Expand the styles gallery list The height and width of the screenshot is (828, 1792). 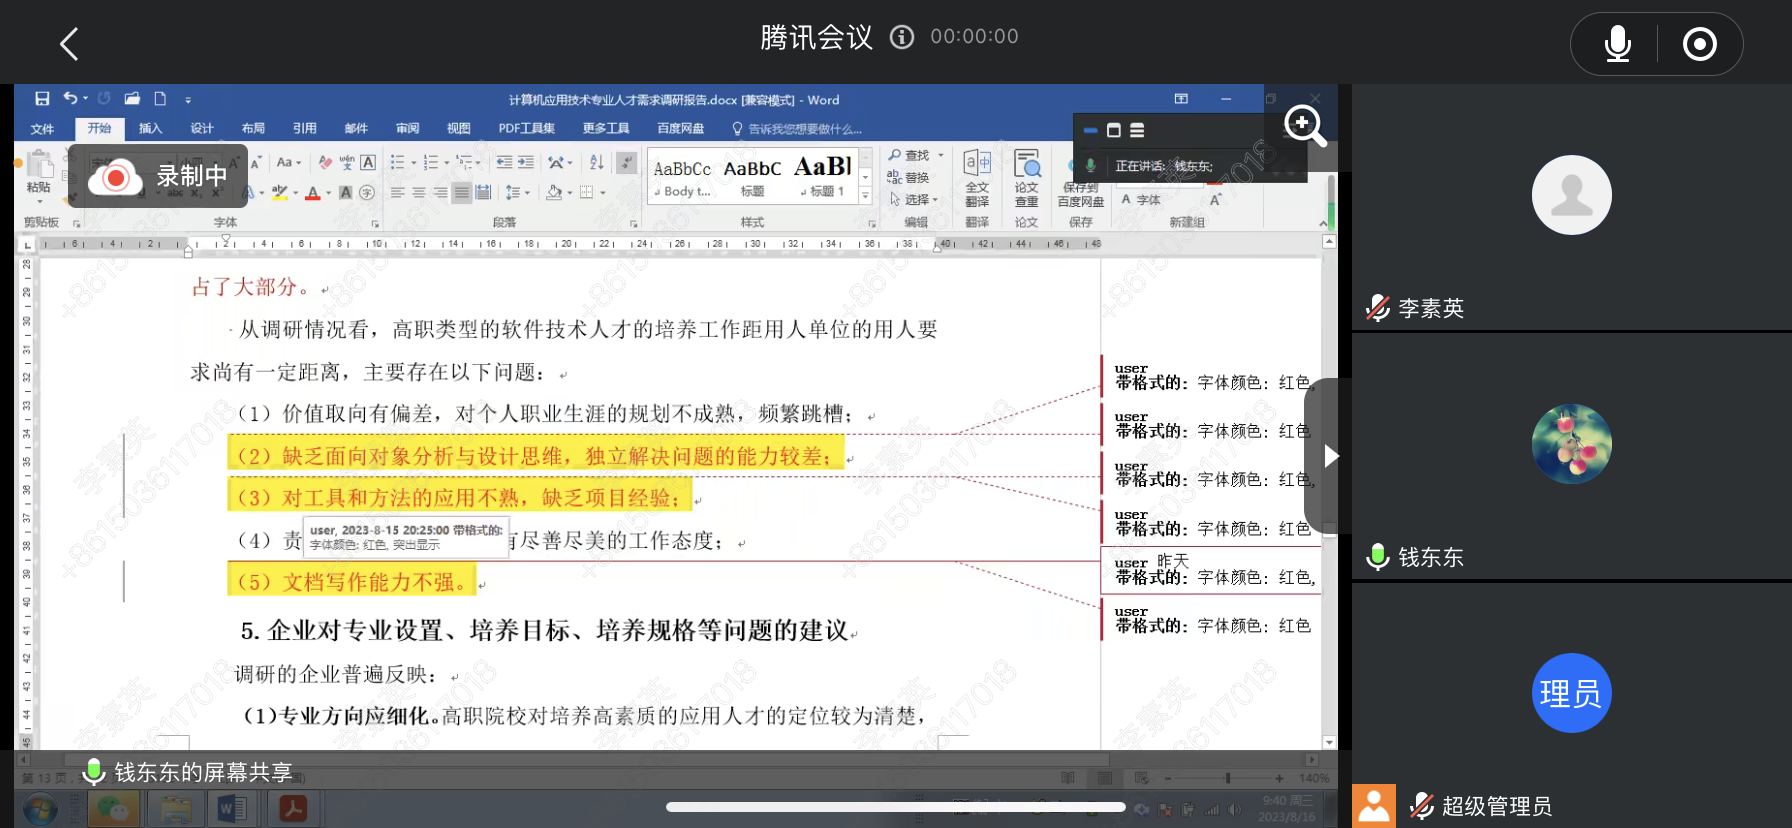point(866,197)
